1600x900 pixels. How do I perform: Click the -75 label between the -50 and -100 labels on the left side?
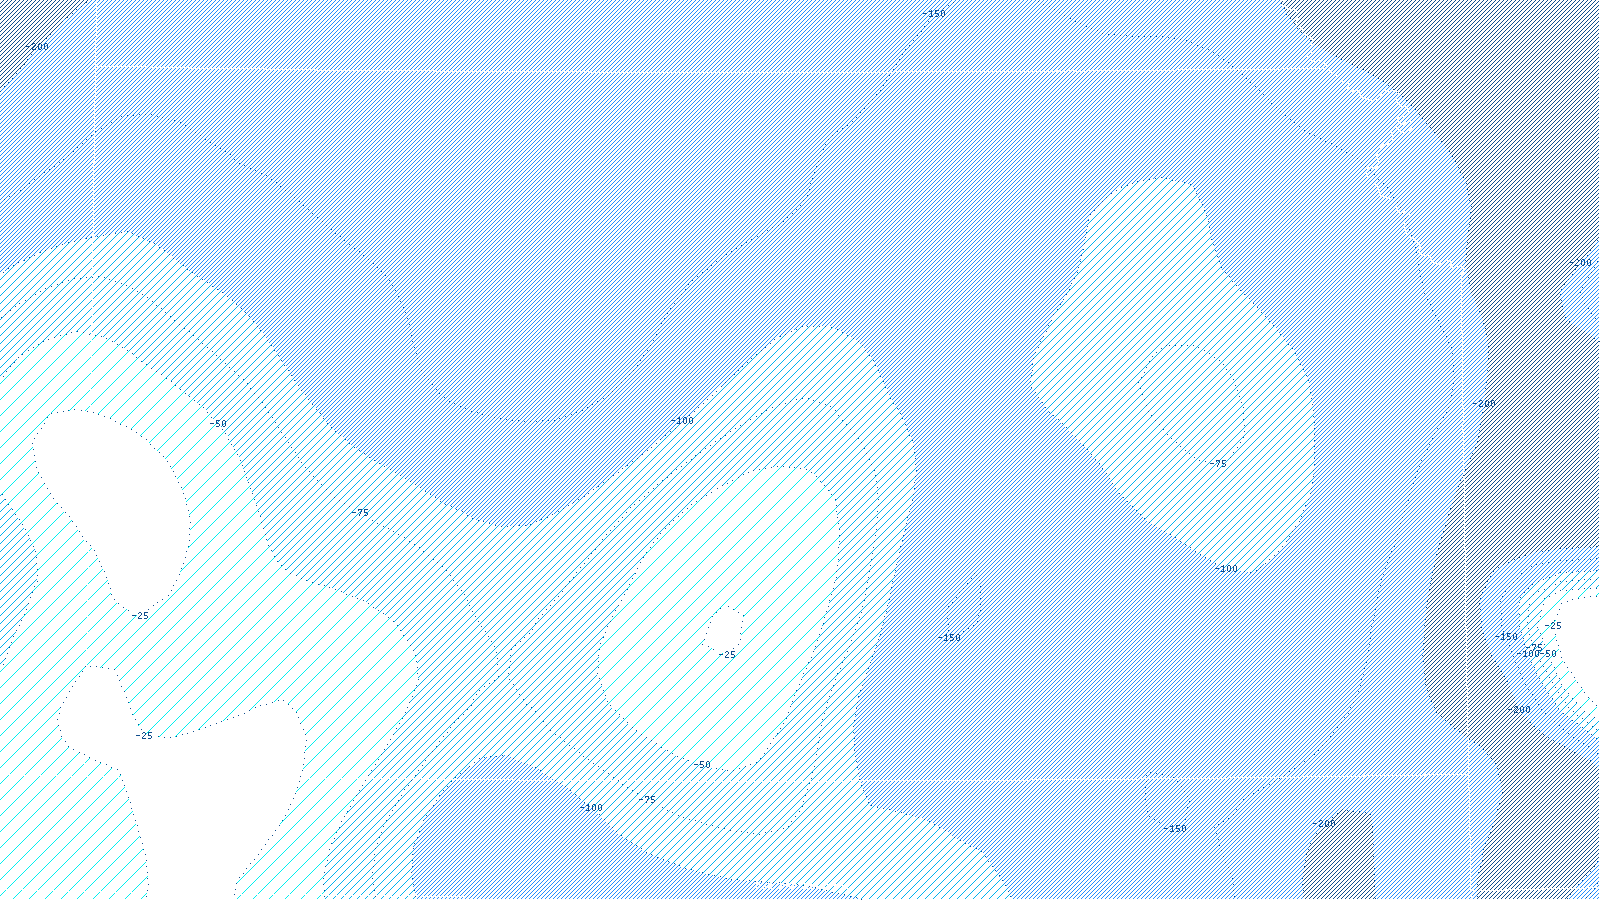point(360,513)
